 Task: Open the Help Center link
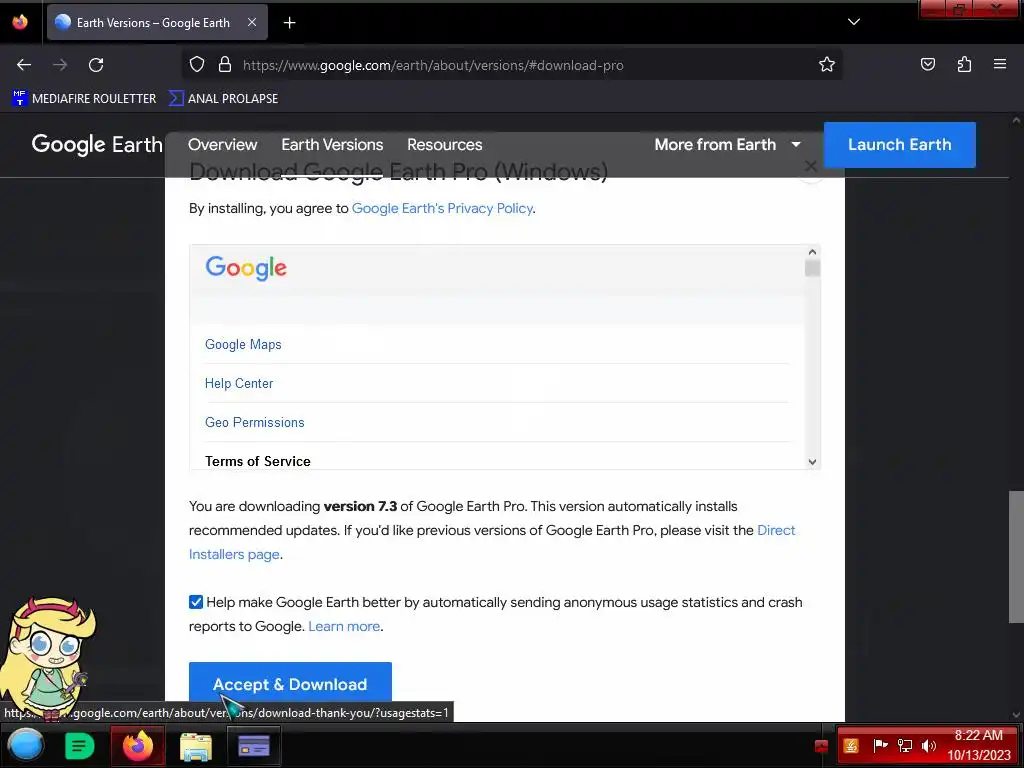click(x=239, y=383)
